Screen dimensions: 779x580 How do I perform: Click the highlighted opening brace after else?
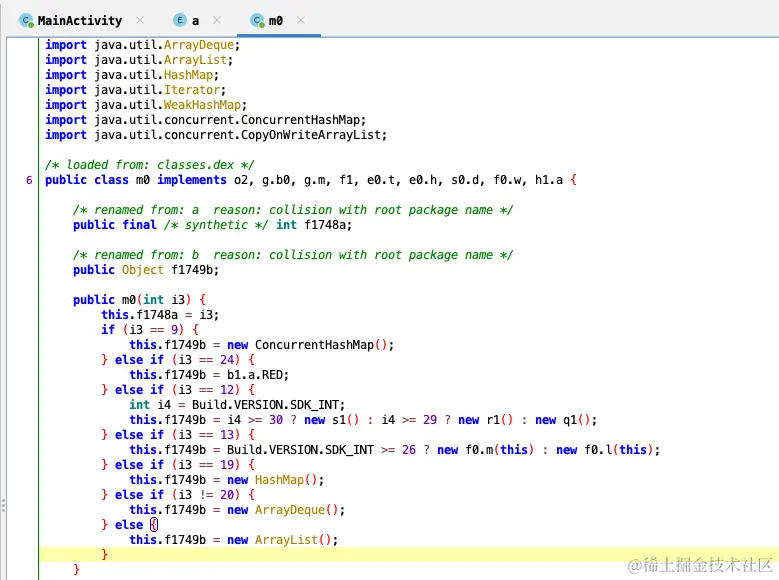pyautogui.click(x=154, y=525)
